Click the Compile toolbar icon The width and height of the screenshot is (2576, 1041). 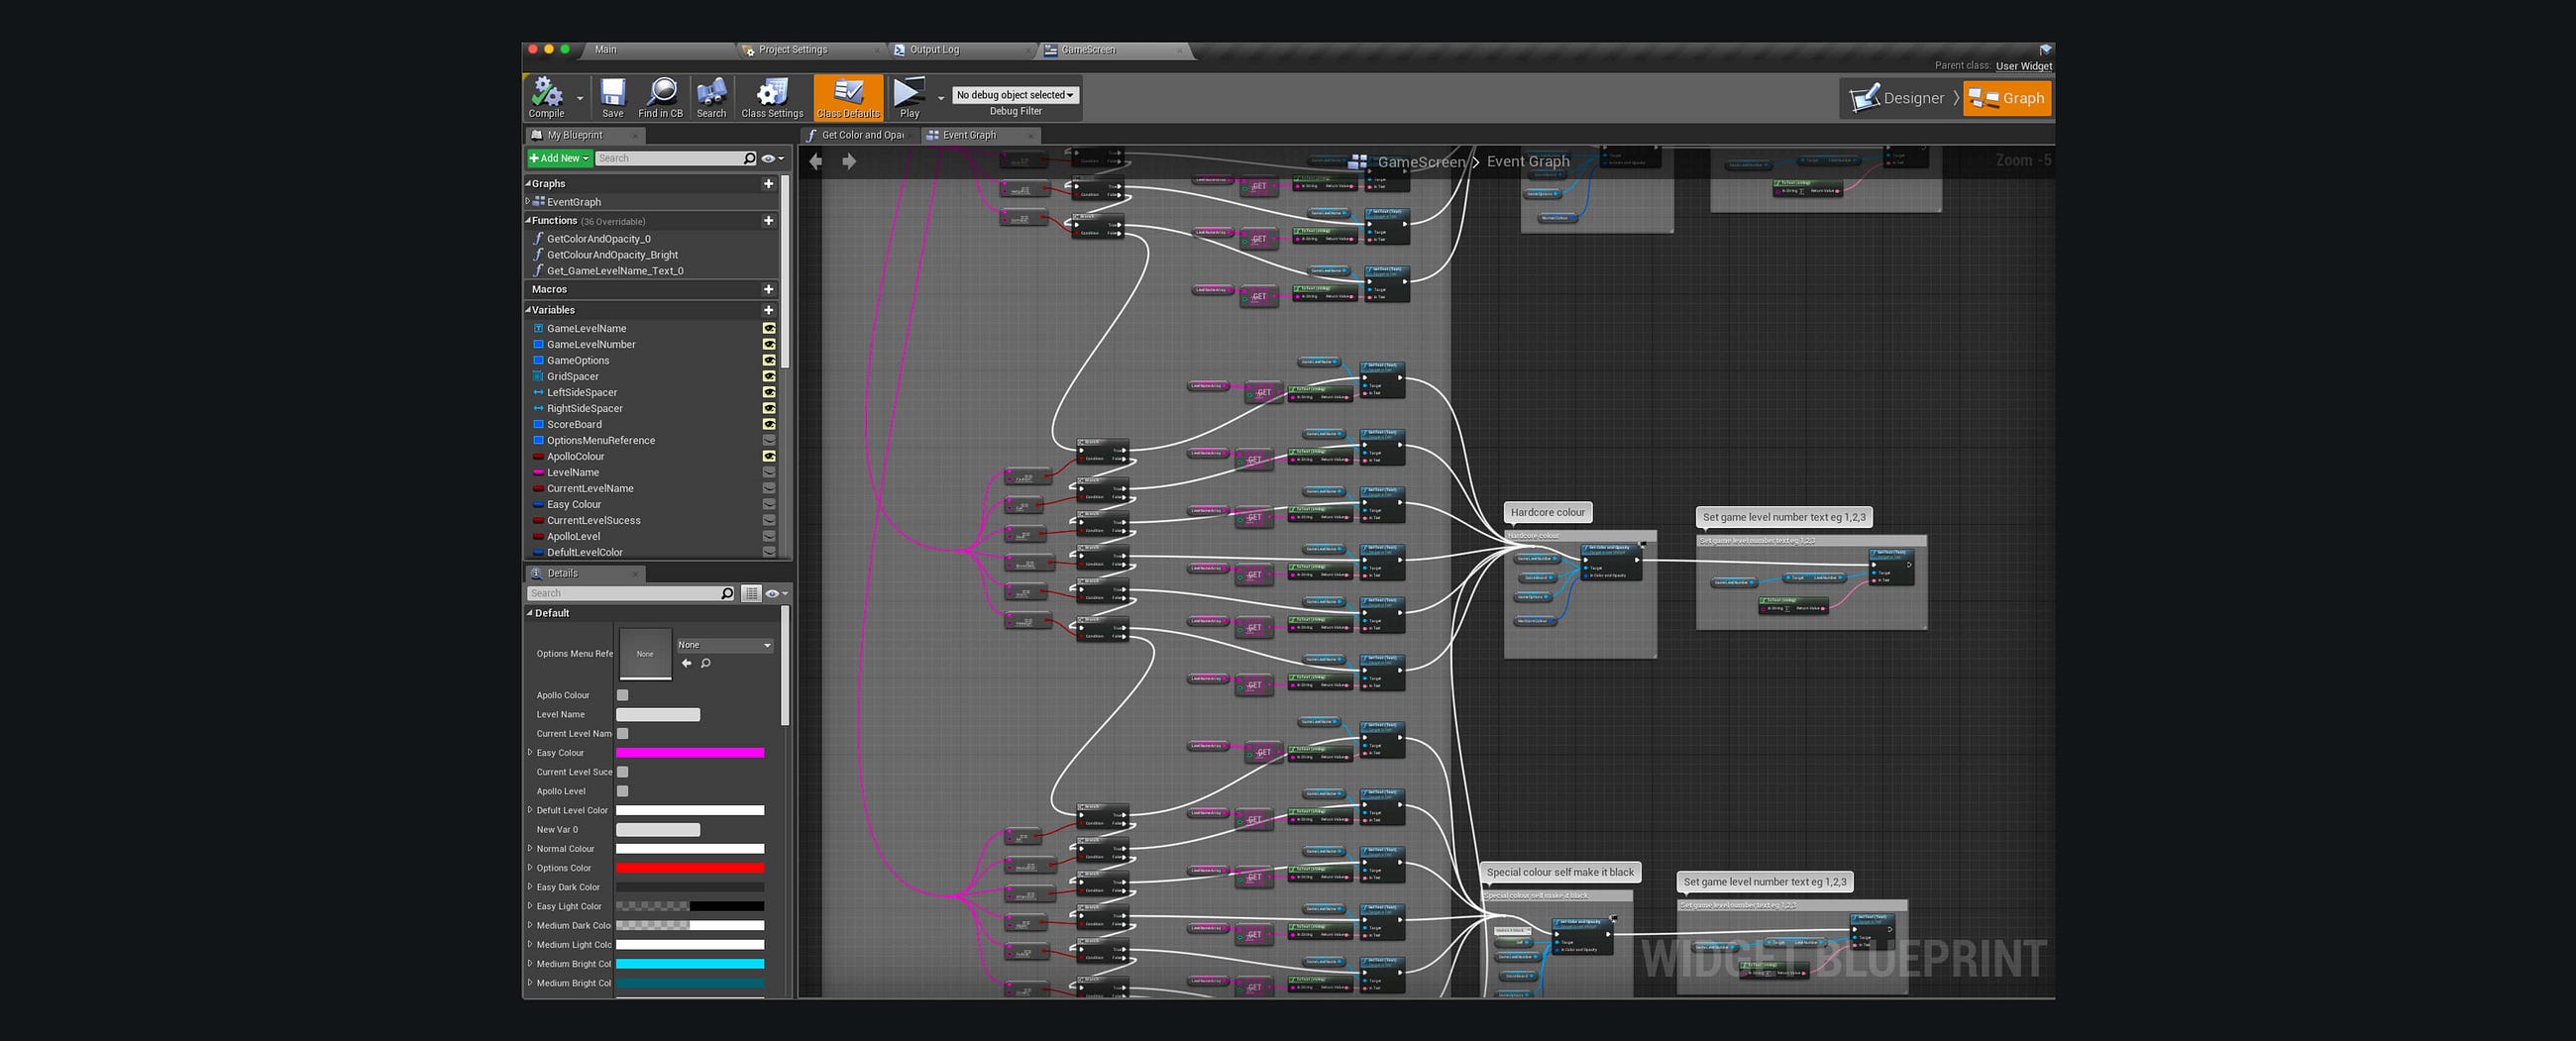pos(546,95)
